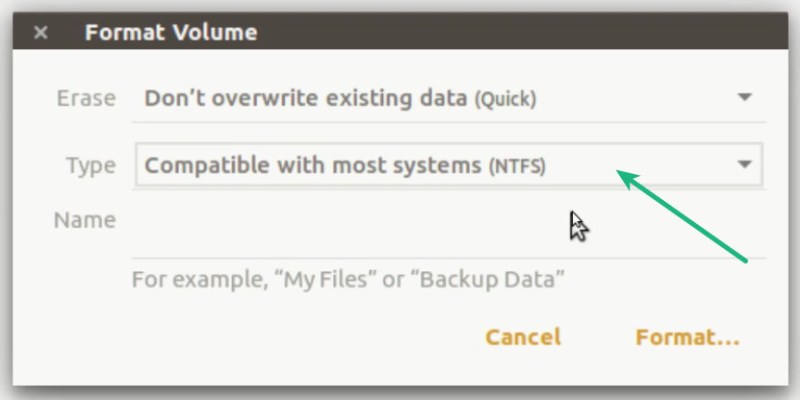Screen dimensions: 800x400
Task: Click the Format... button
Action: pyautogui.click(x=687, y=337)
